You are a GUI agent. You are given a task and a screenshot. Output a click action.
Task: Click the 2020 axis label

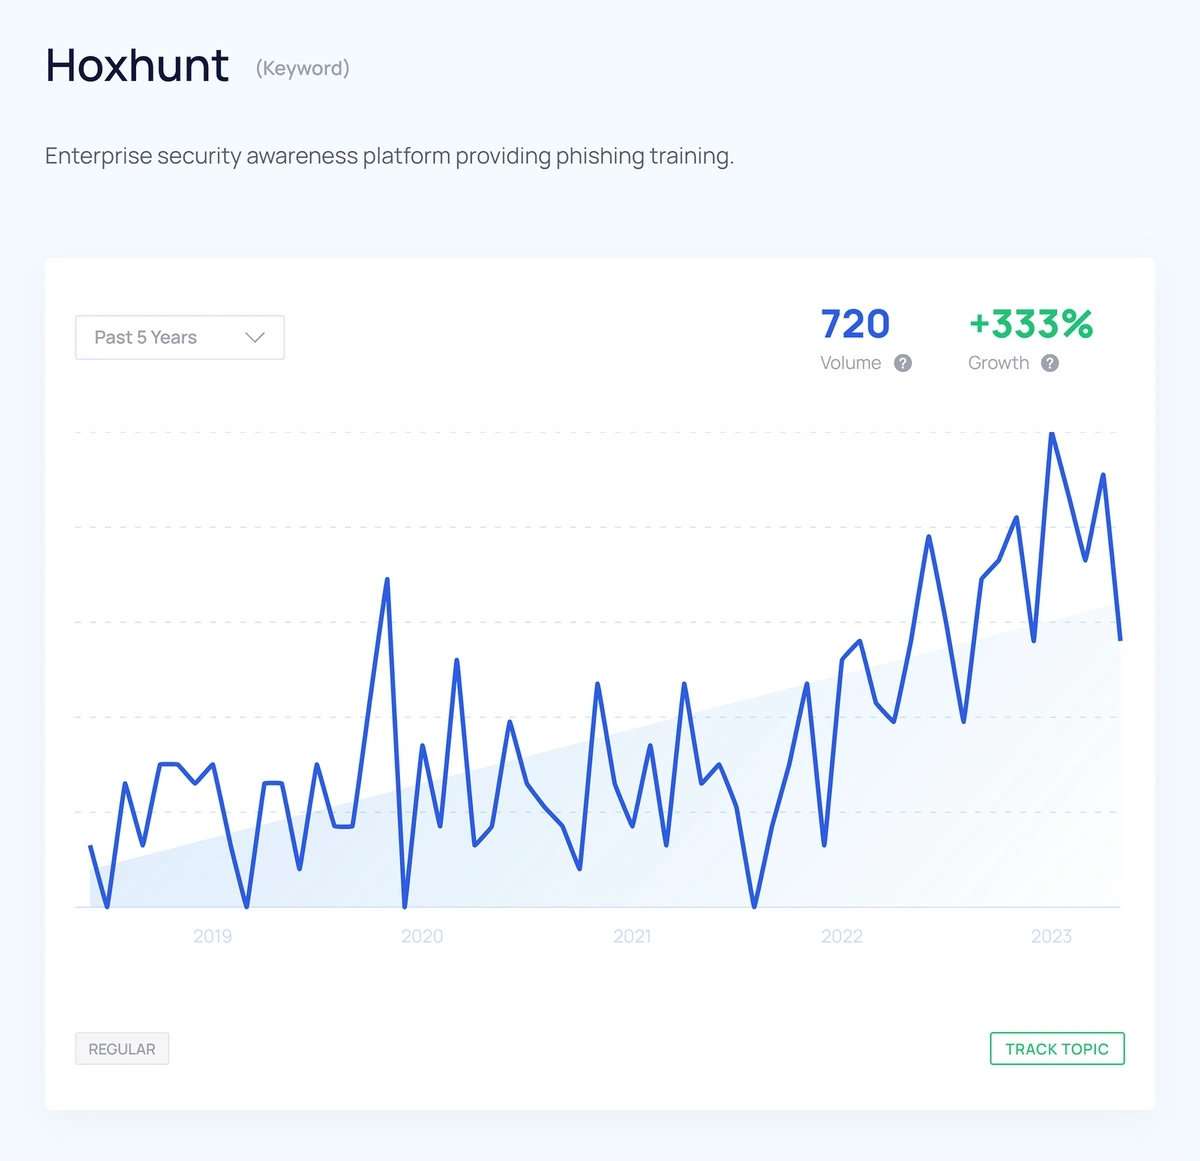(x=422, y=936)
